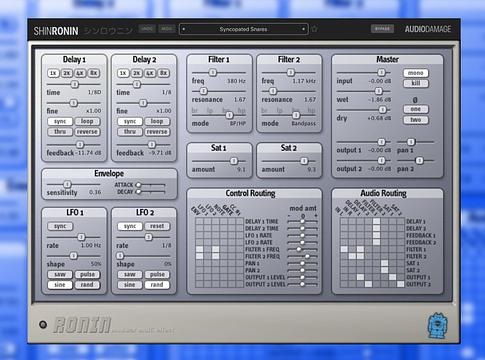
Task: Click the round indicator beside Ronin logo
Action: 43,324
